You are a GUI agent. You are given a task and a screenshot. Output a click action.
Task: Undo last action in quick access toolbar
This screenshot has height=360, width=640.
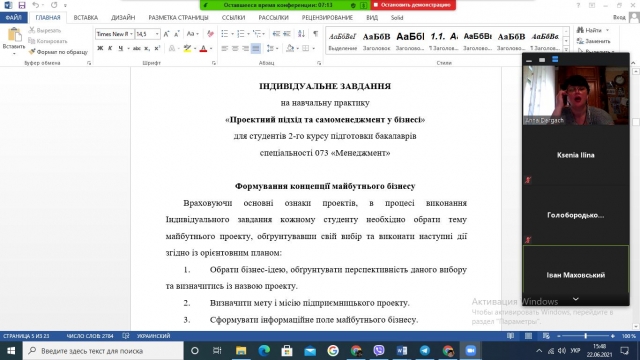coord(36,5)
